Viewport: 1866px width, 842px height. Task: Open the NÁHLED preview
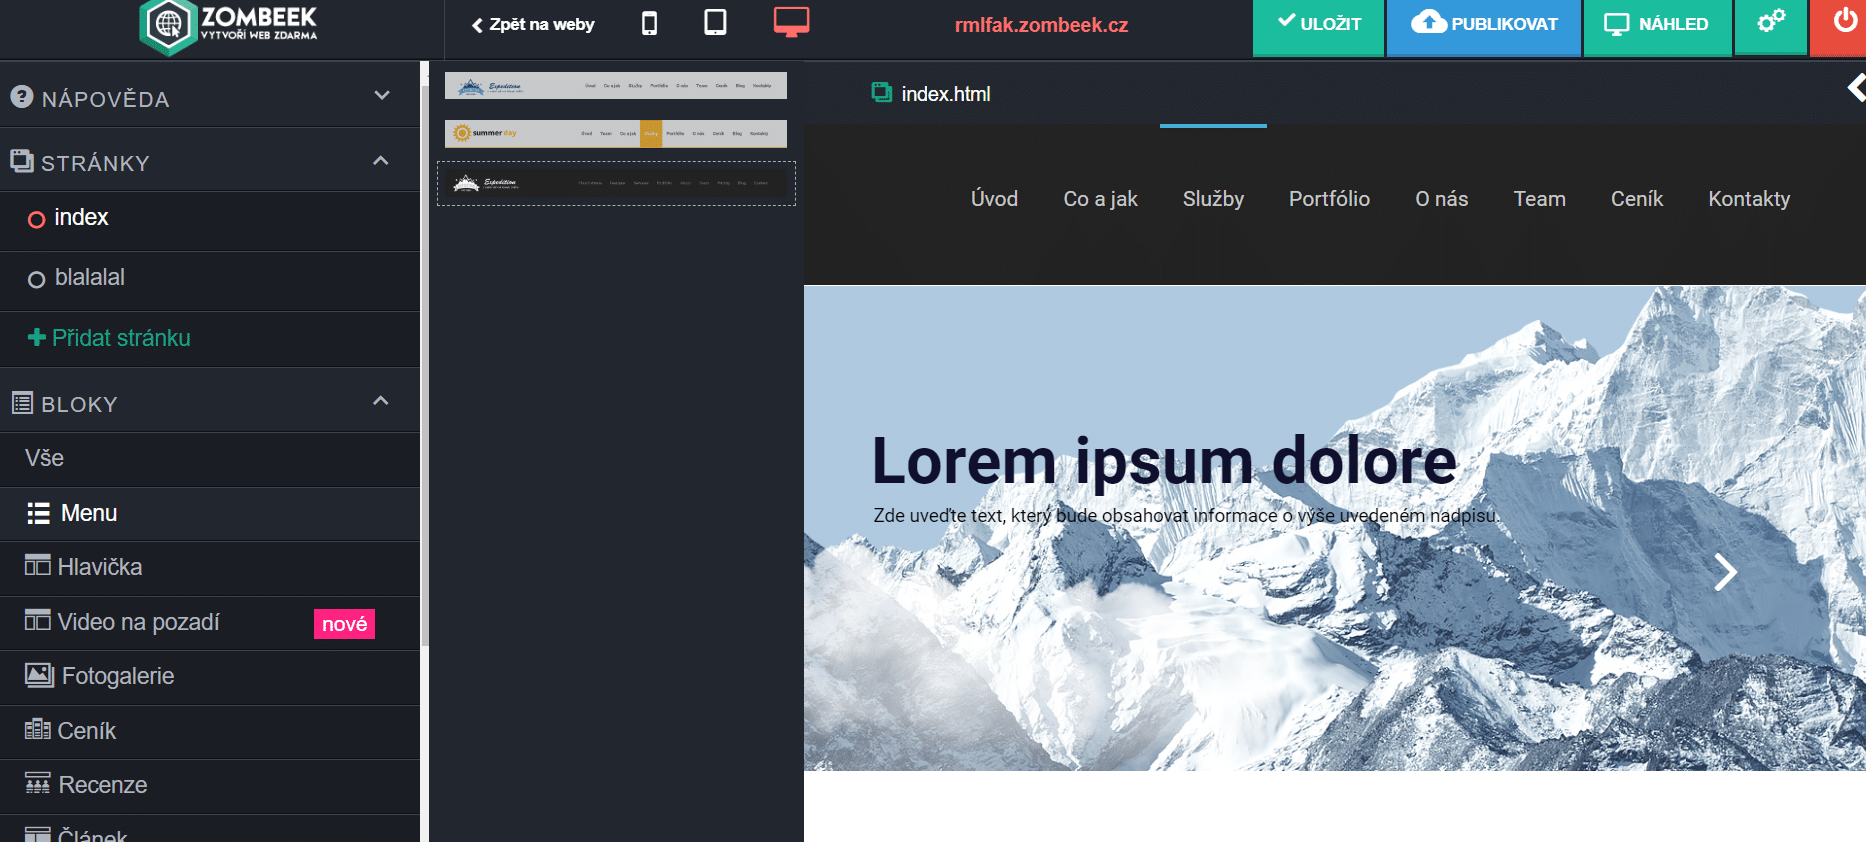[1657, 27]
